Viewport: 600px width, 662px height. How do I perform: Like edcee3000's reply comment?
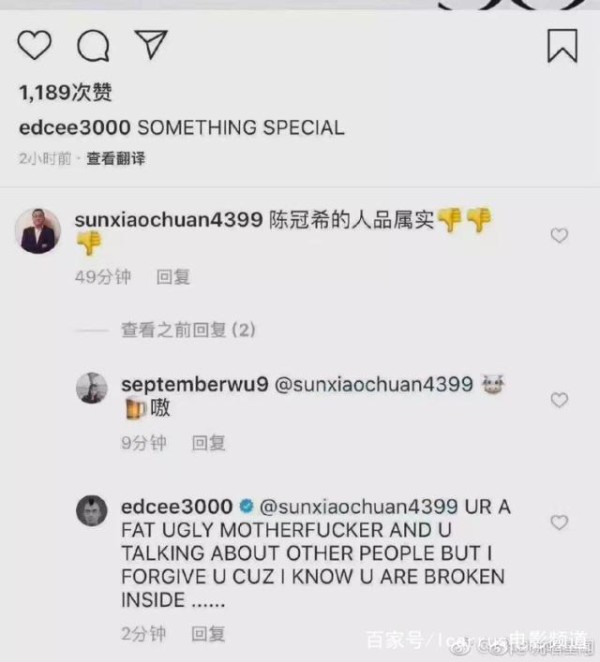(x=559, y=522)
